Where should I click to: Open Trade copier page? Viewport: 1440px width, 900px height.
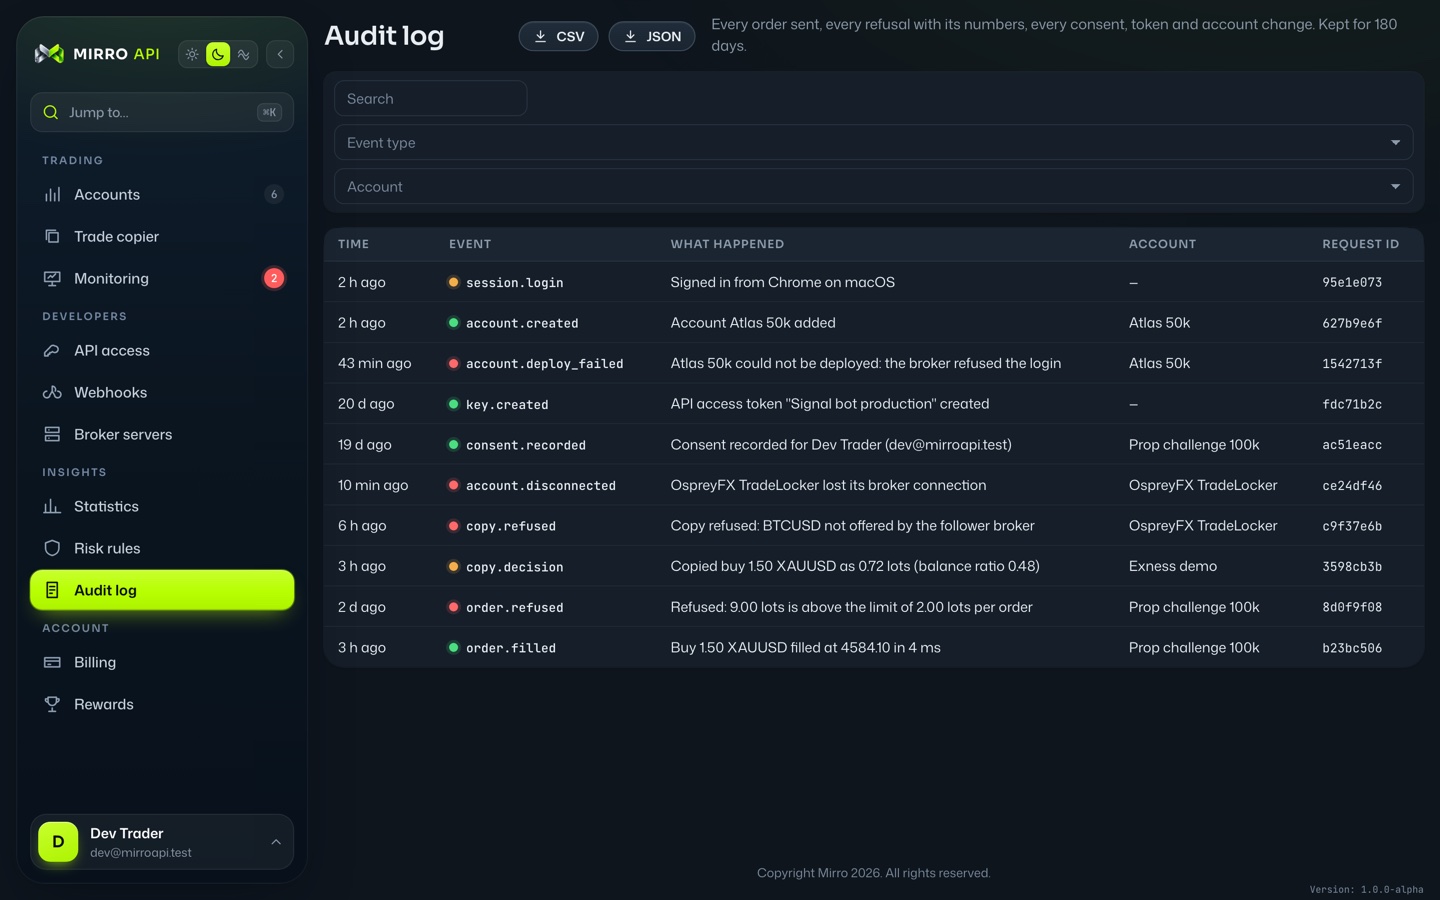[162, 236]
